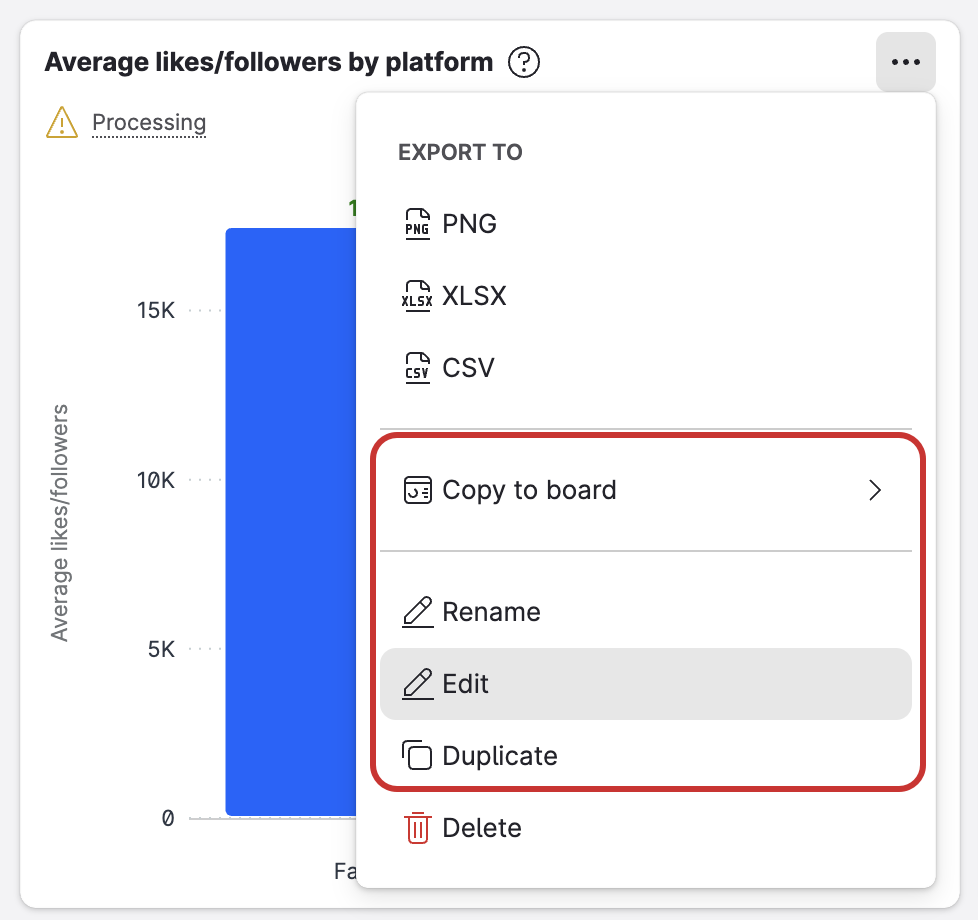Click the help question mark icon beside chart title
Screen dimensions: 978x920
tap(524, 63)
